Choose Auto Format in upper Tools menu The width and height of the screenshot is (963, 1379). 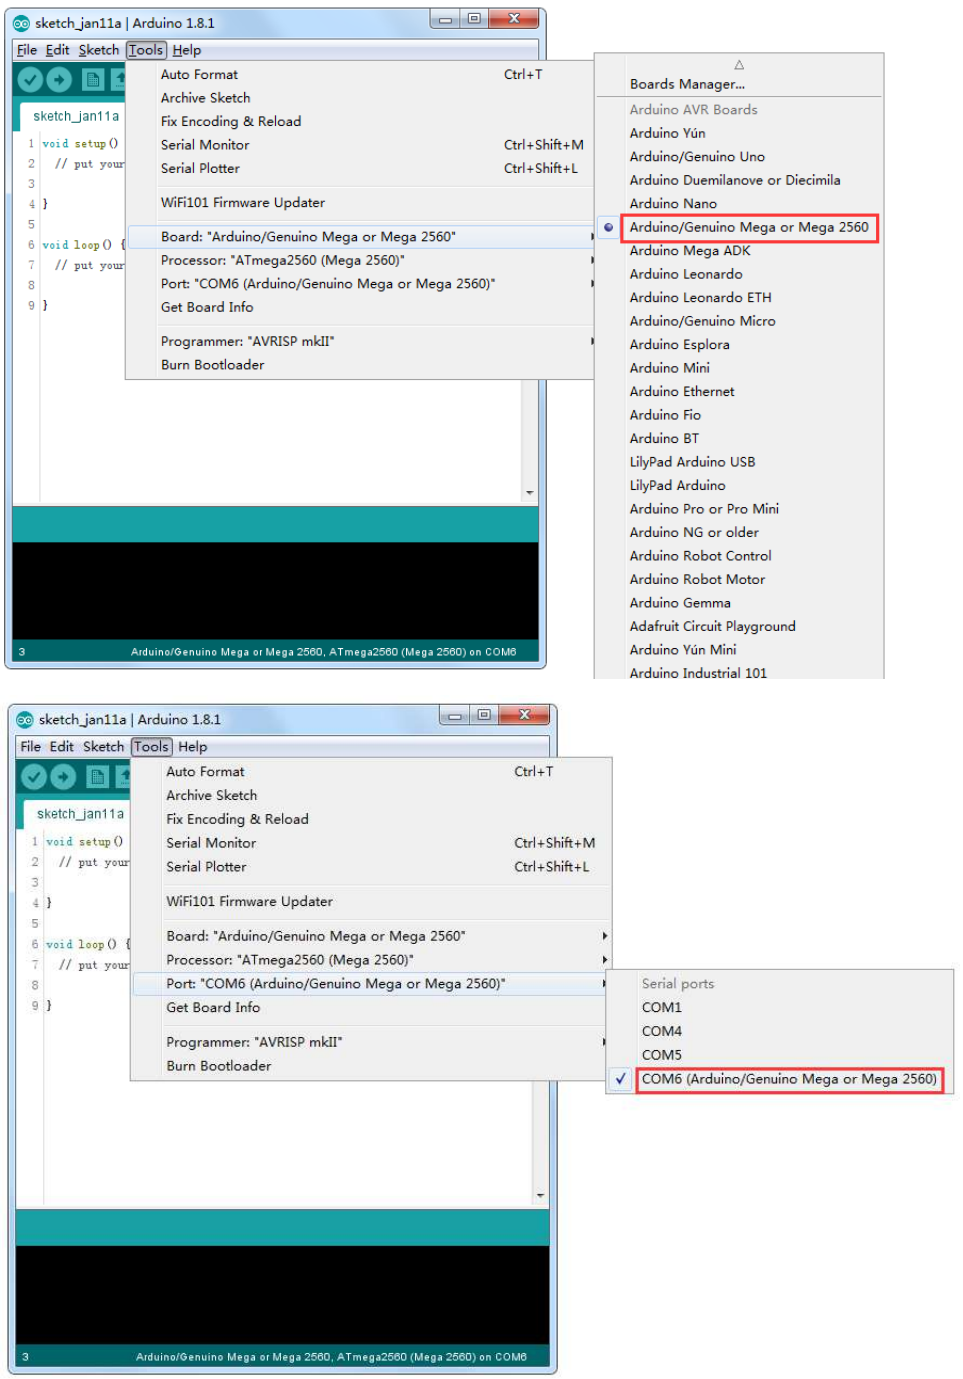pos(359,75)
